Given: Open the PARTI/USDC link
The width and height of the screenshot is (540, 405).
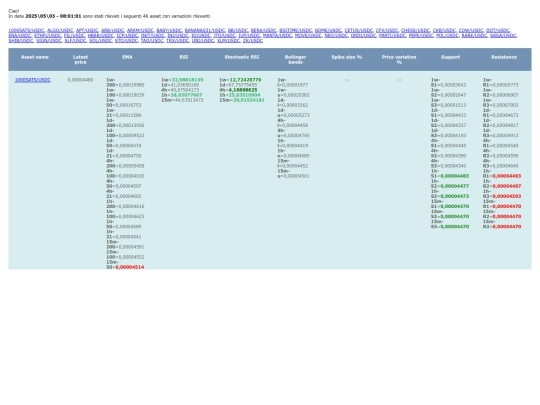Looking at the screenshot, I should (x=393, y=35).
